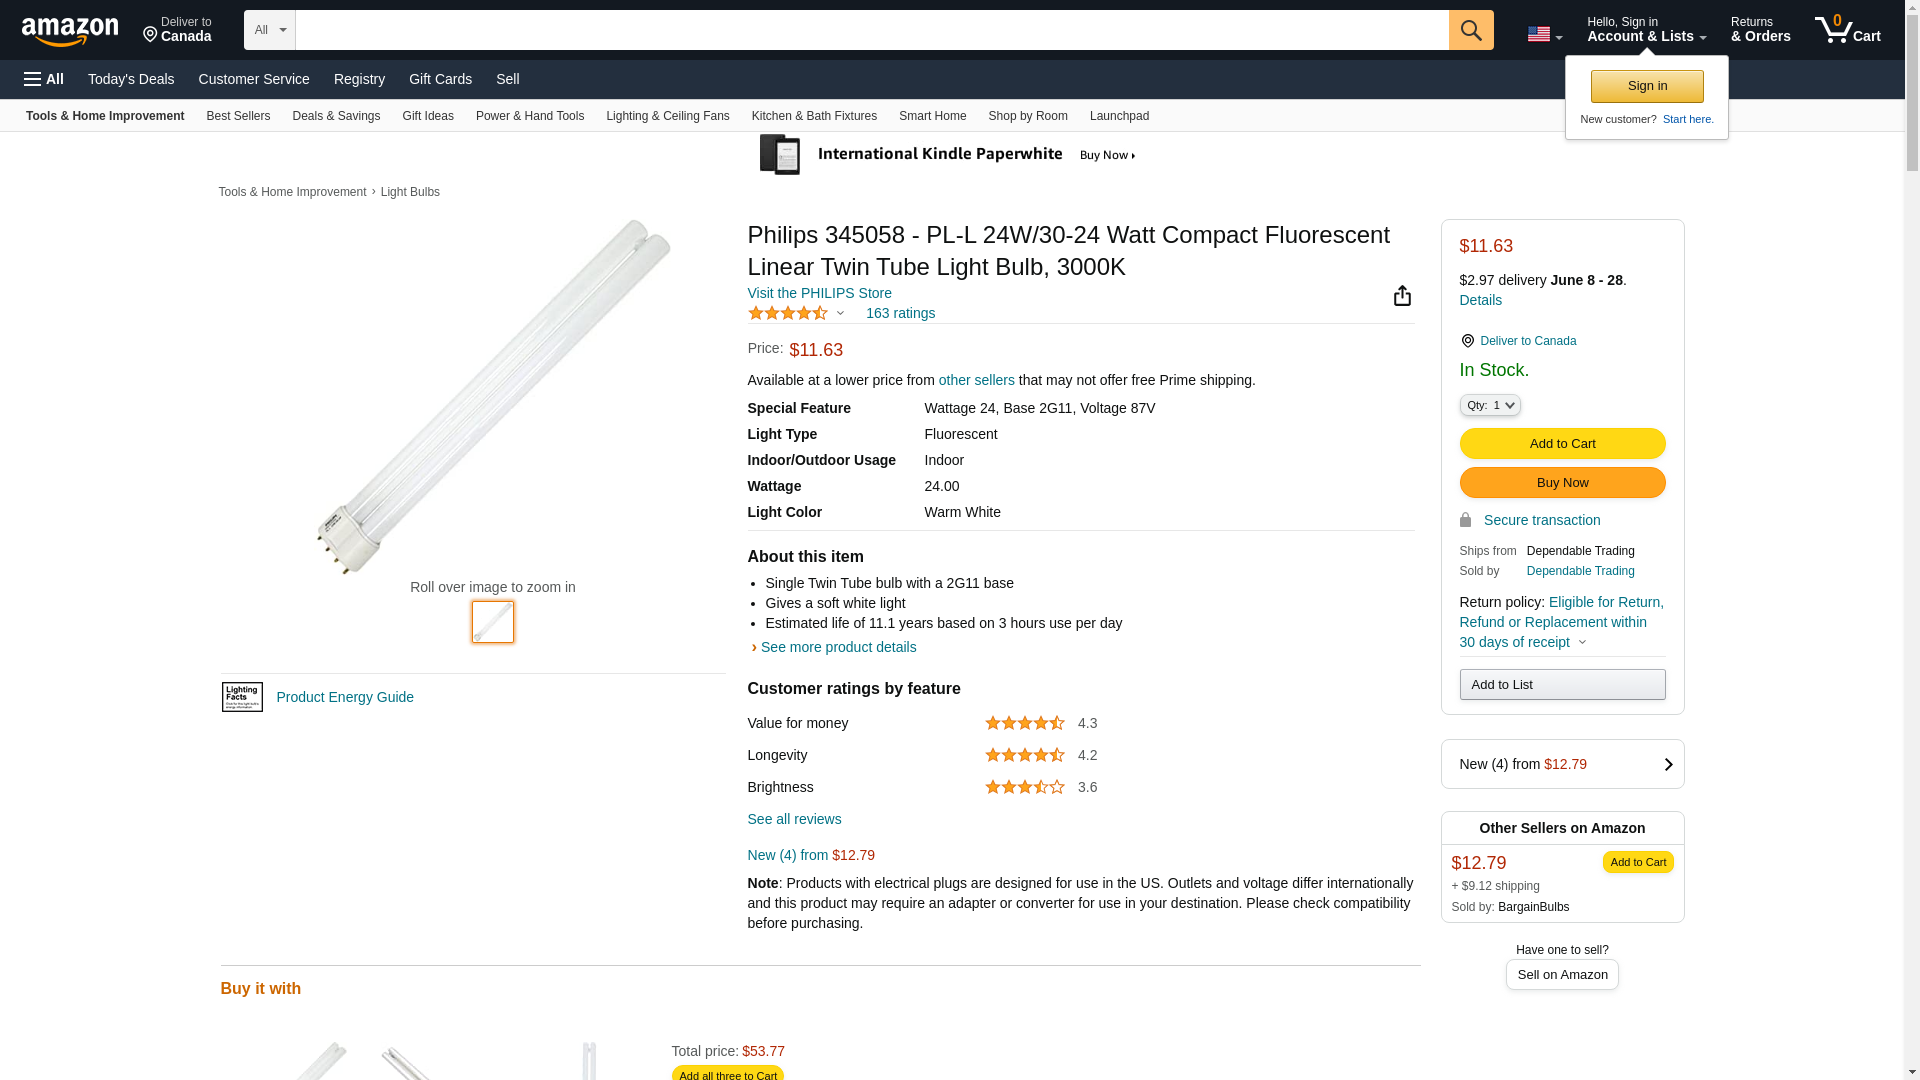1920x1080 pixels.
Task: Select the product image thumbnail
Action: point(493,622)
